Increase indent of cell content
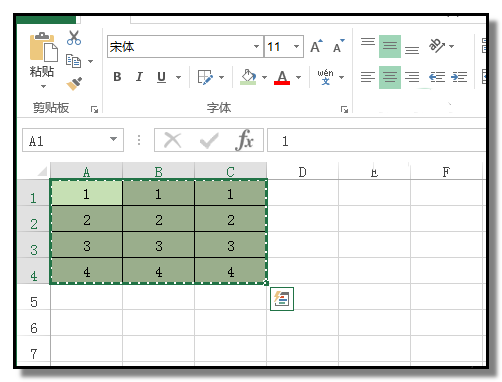Image resolution: width=502 pixels, height=382 pixels. click(x=459, y=77)
